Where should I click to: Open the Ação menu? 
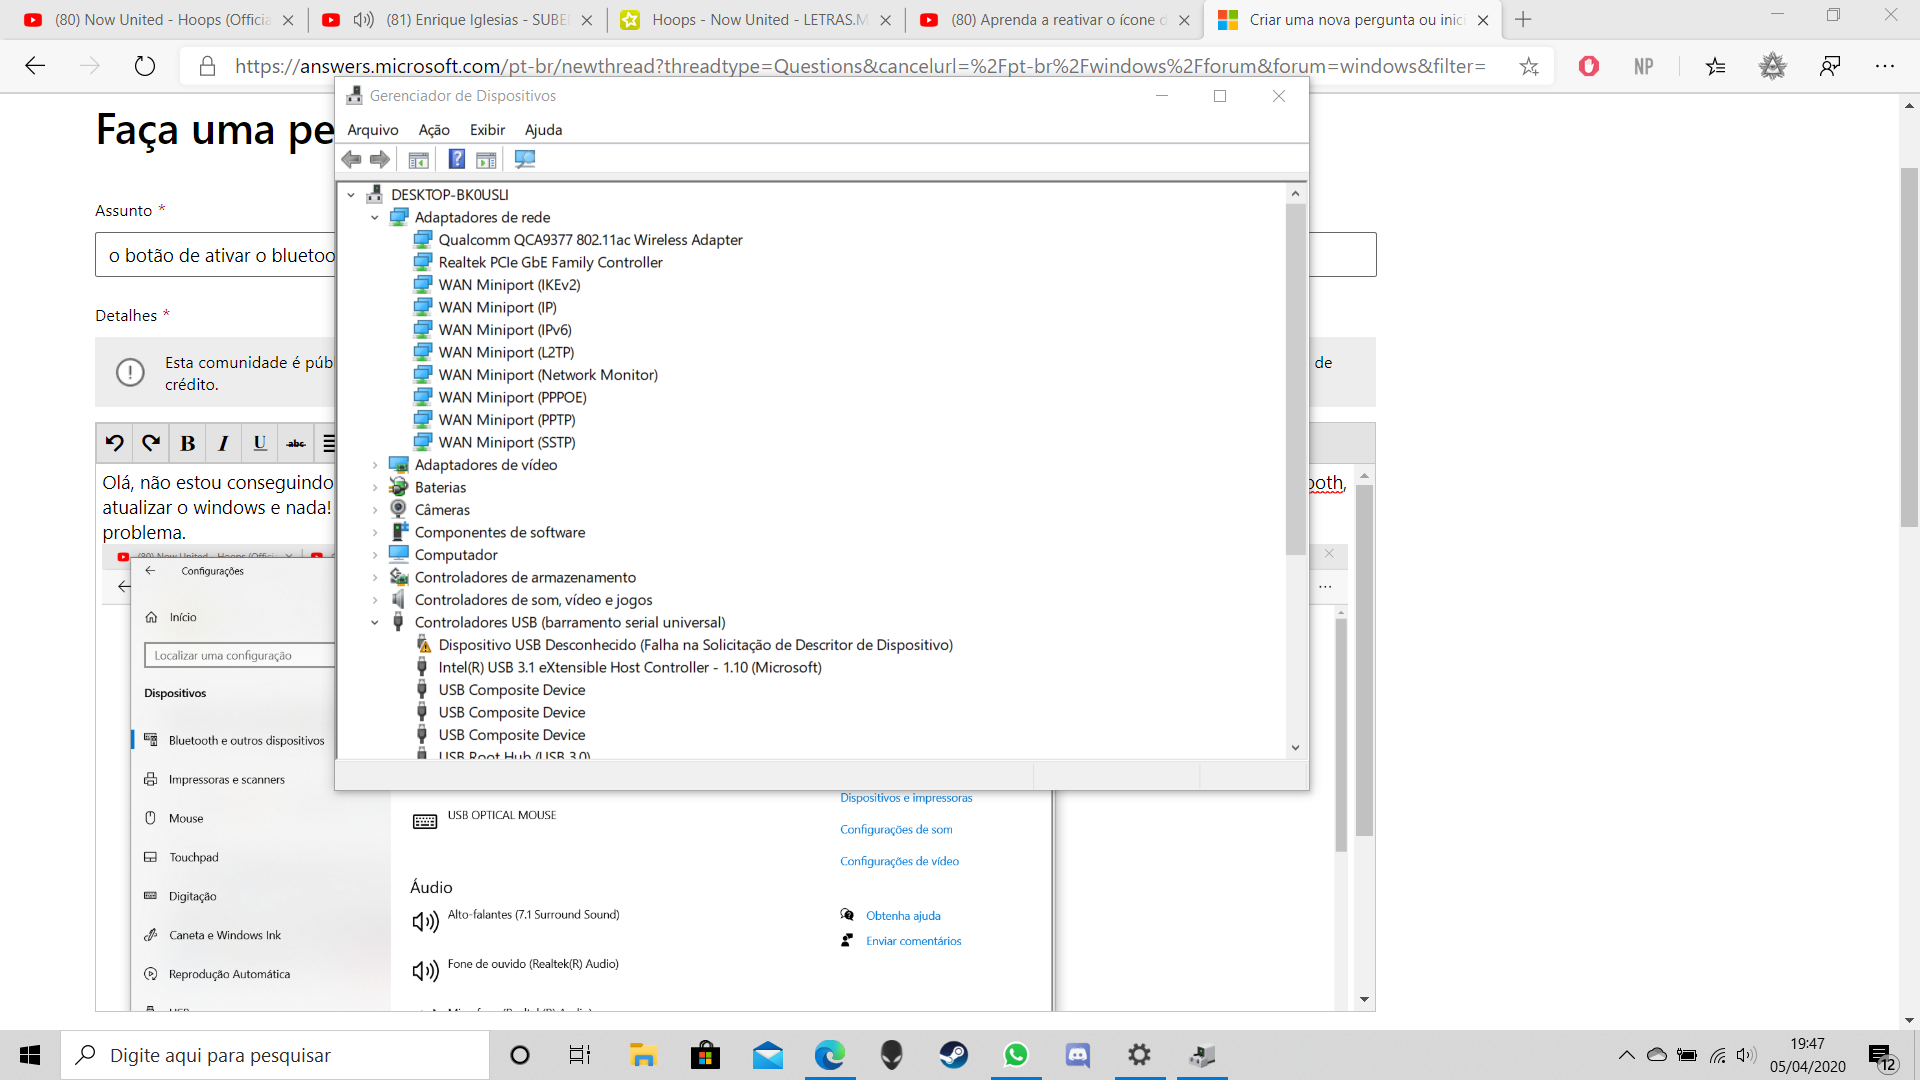tap(433, 130)
